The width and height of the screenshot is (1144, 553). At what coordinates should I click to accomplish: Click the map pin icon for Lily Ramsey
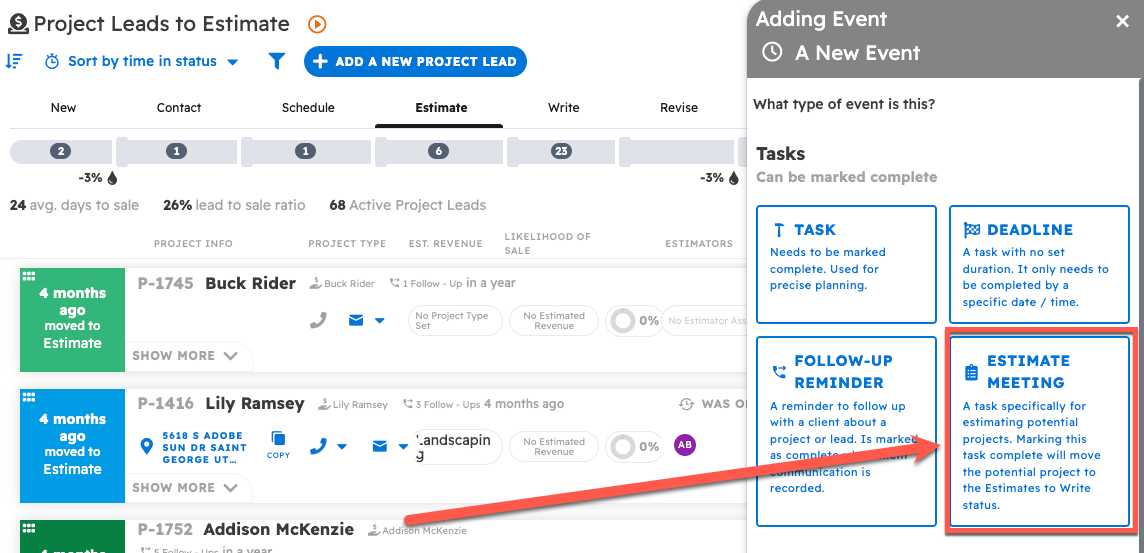coord(147,445)
